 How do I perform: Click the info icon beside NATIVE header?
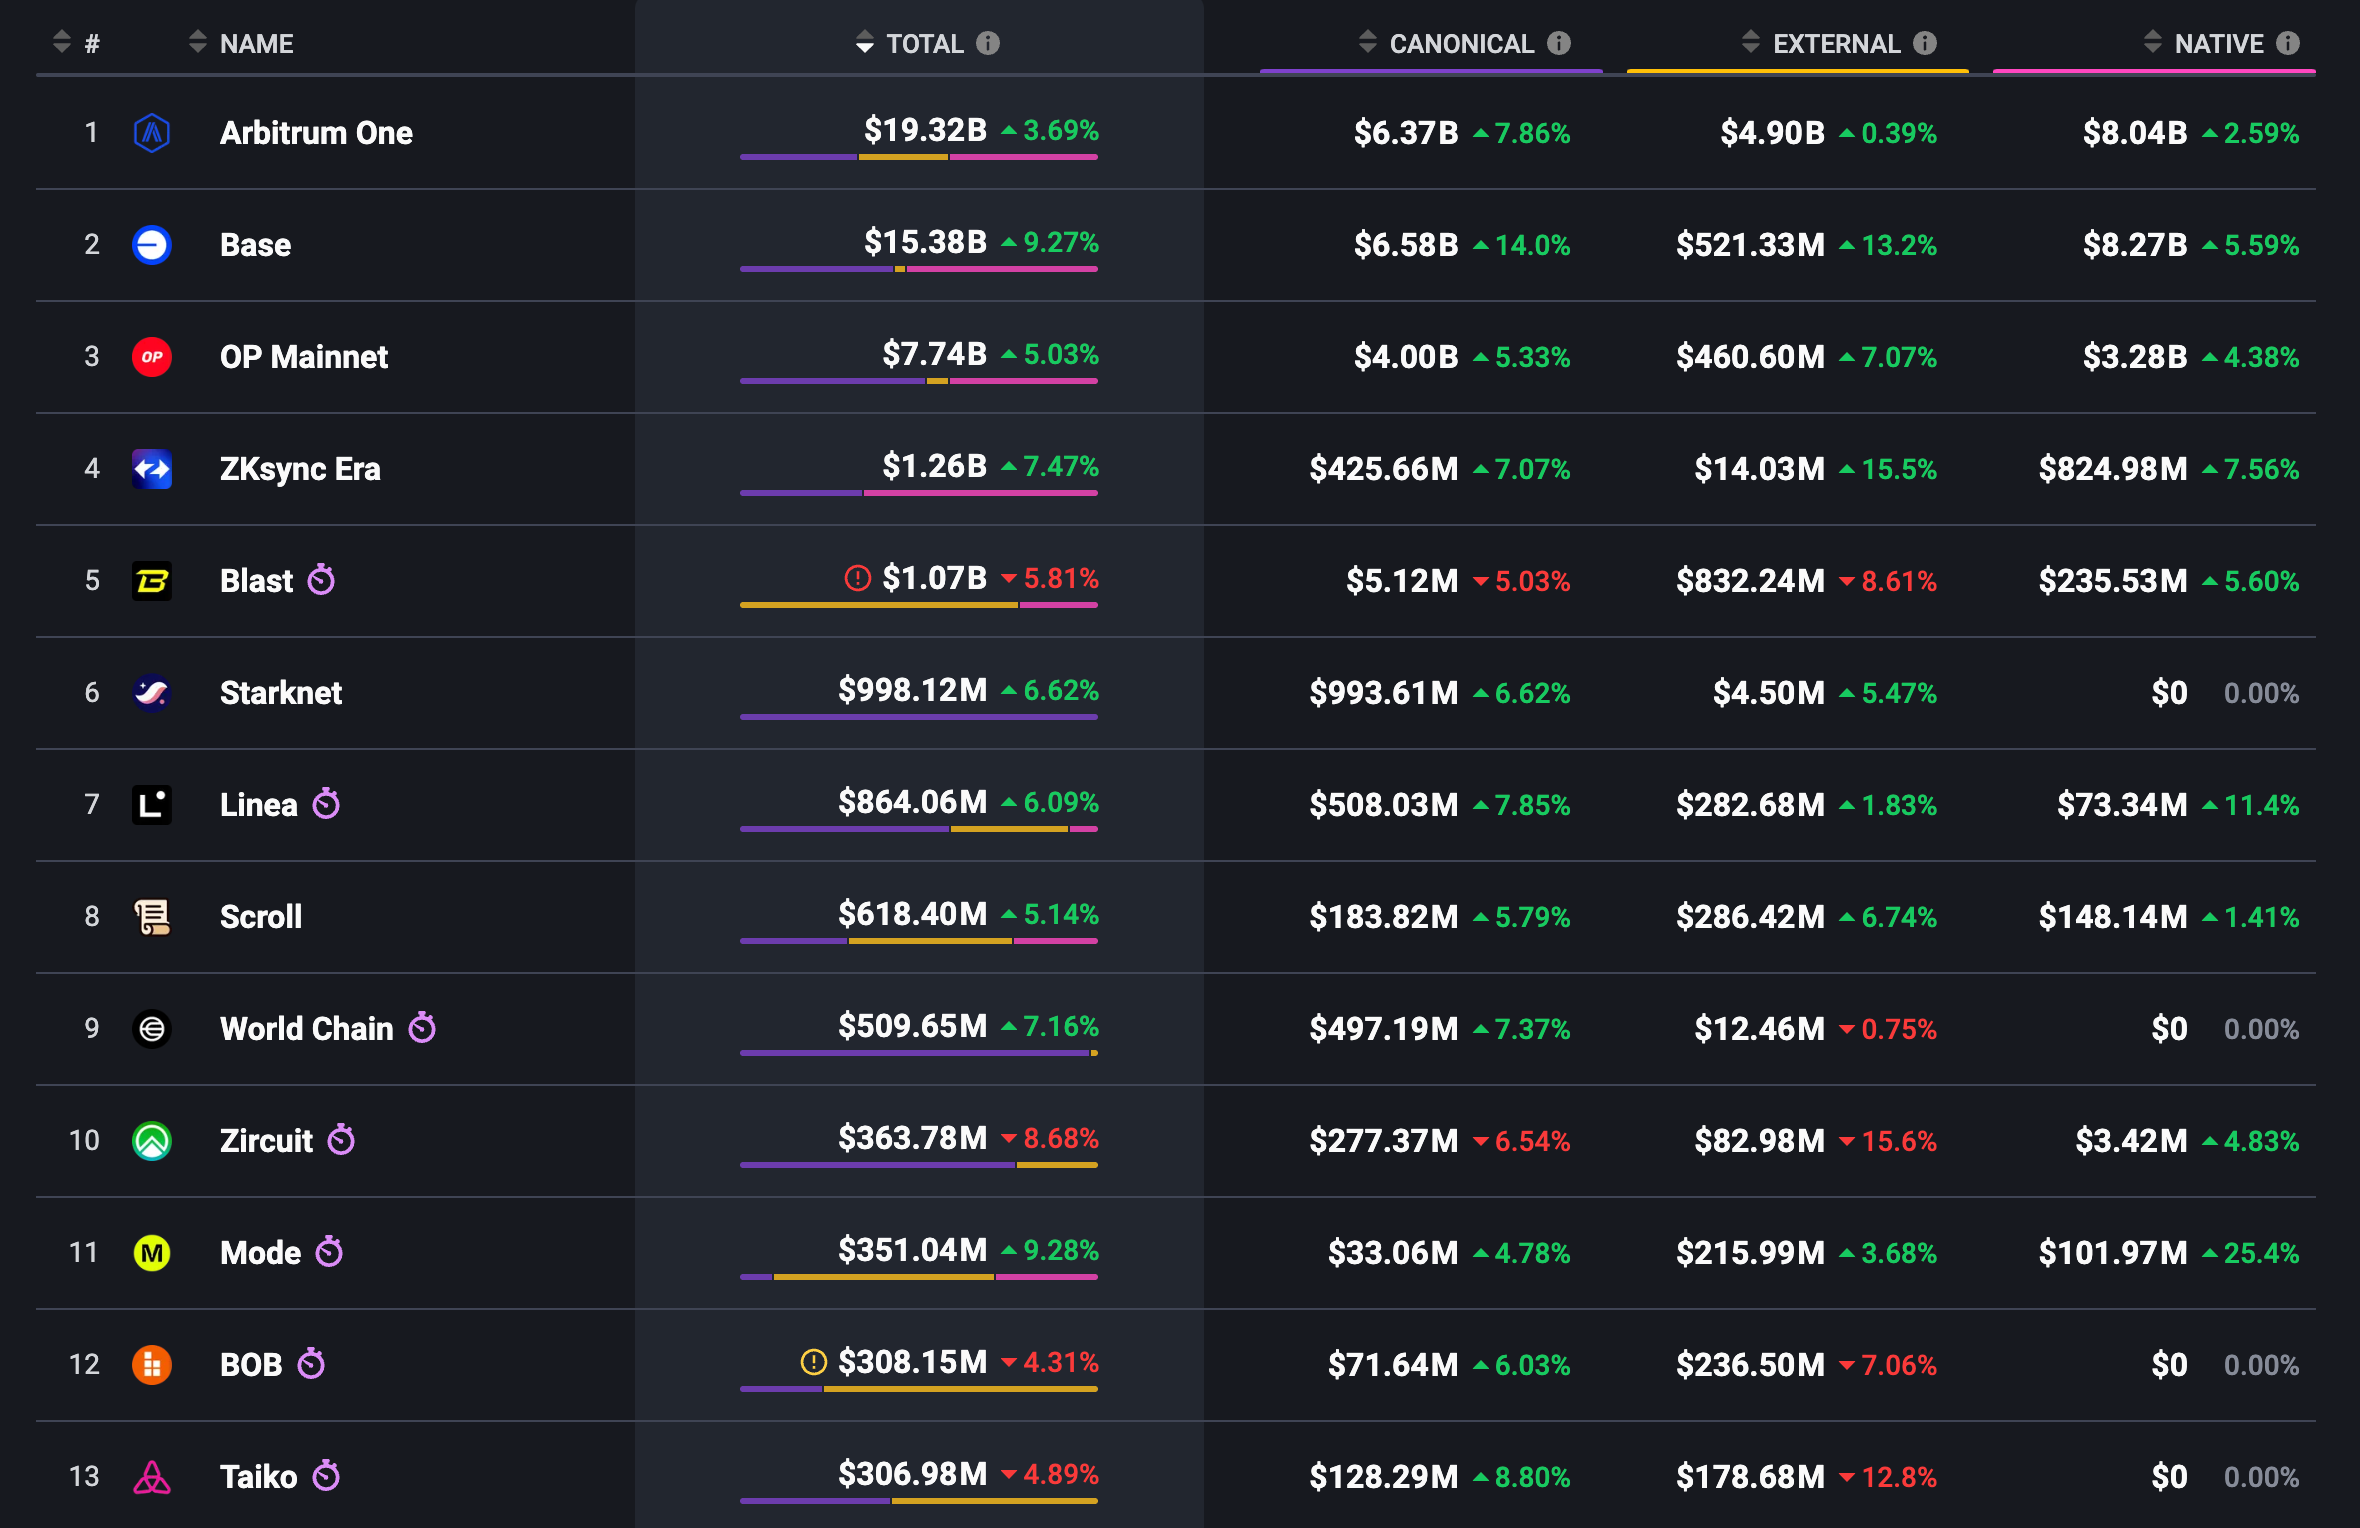click(x=2288, y=43)
